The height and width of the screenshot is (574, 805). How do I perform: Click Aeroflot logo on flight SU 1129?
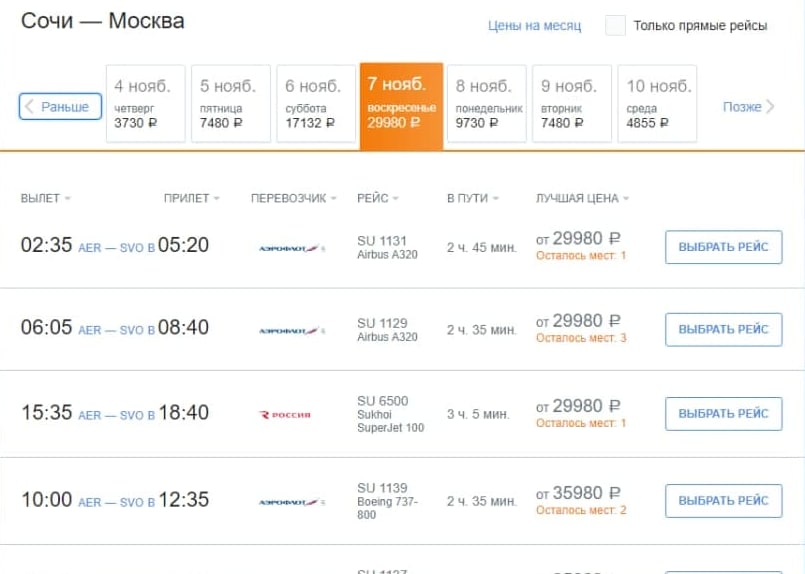tap(291, 330)
